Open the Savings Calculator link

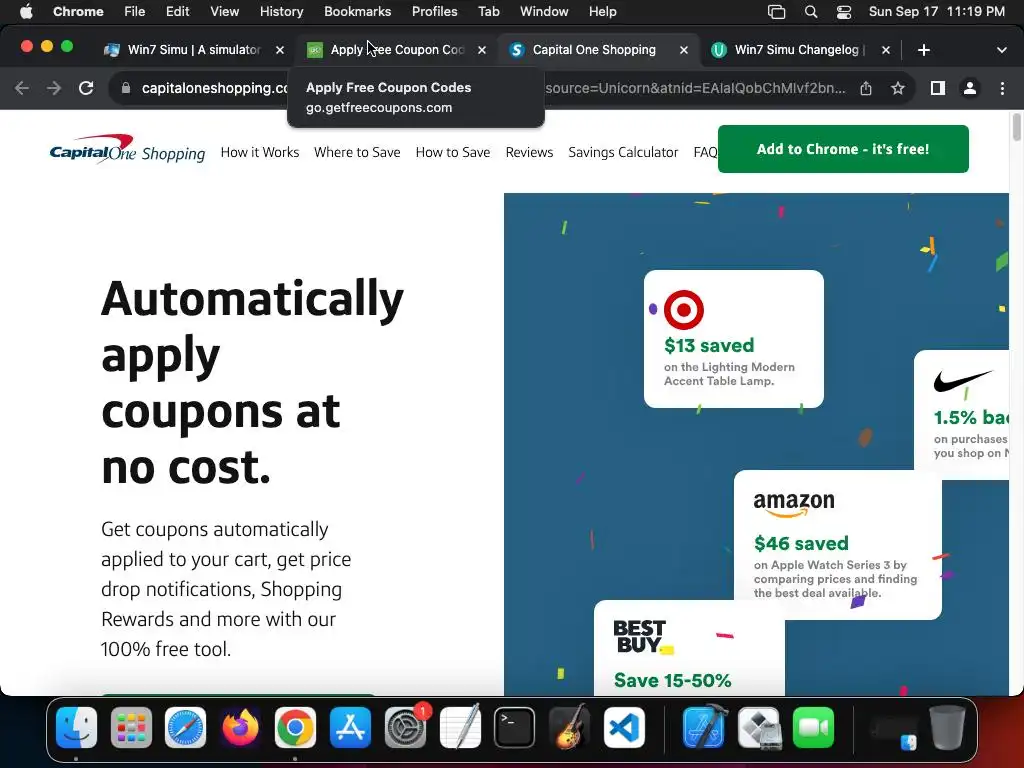[x=623, y=152]
